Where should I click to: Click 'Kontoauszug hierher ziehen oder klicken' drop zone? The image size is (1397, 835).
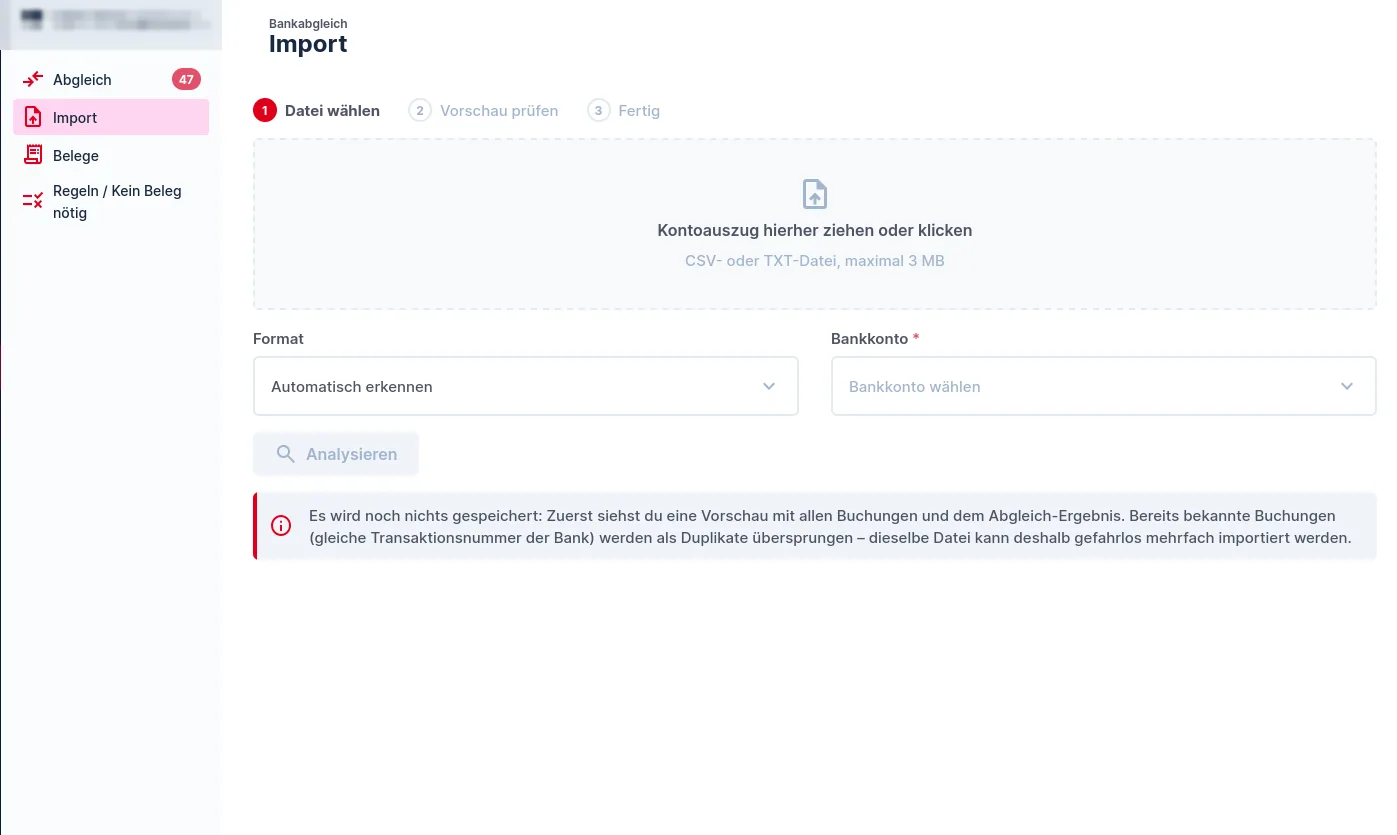coord(815,224)
